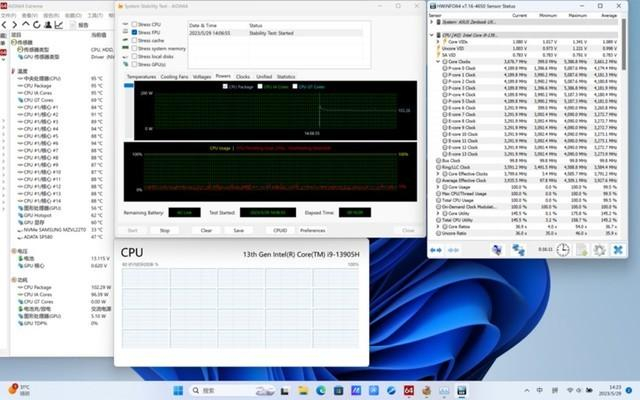Select Total CPU Usage row in HWiNFO
The width and height of the screenshot is (640, 400).
tap(528, 200)
